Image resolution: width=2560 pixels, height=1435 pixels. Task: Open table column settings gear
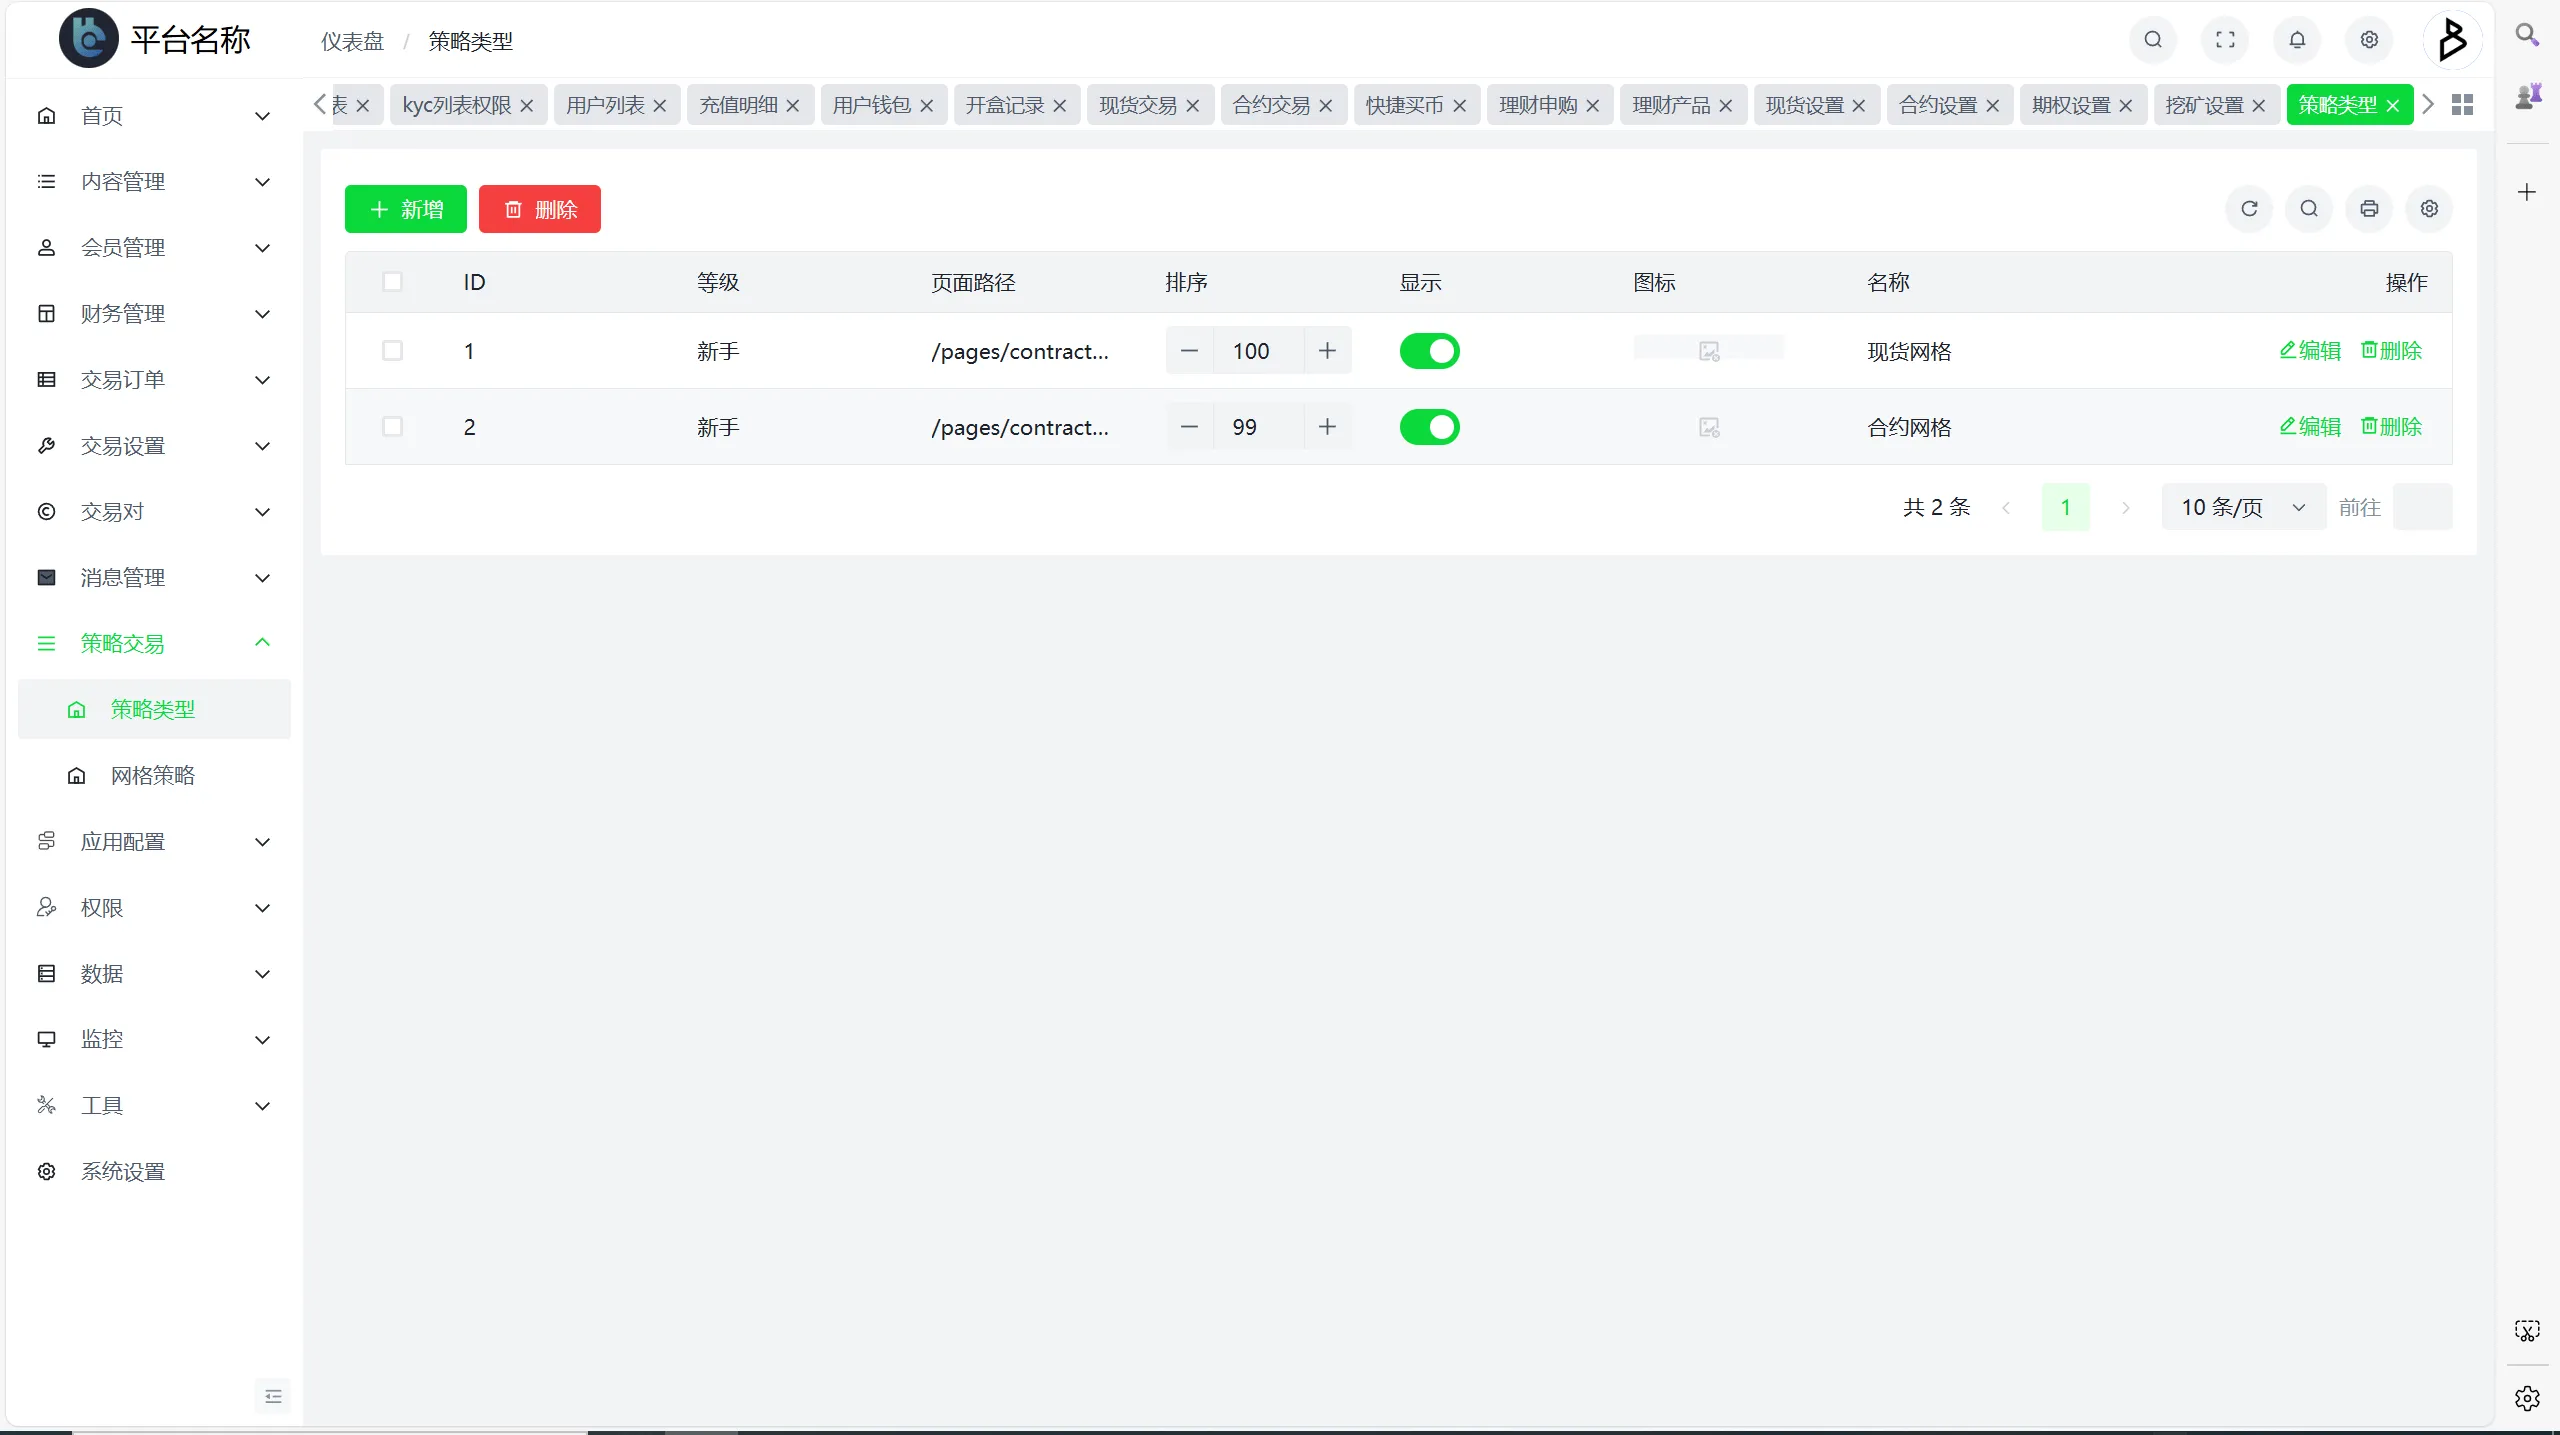2429,209
